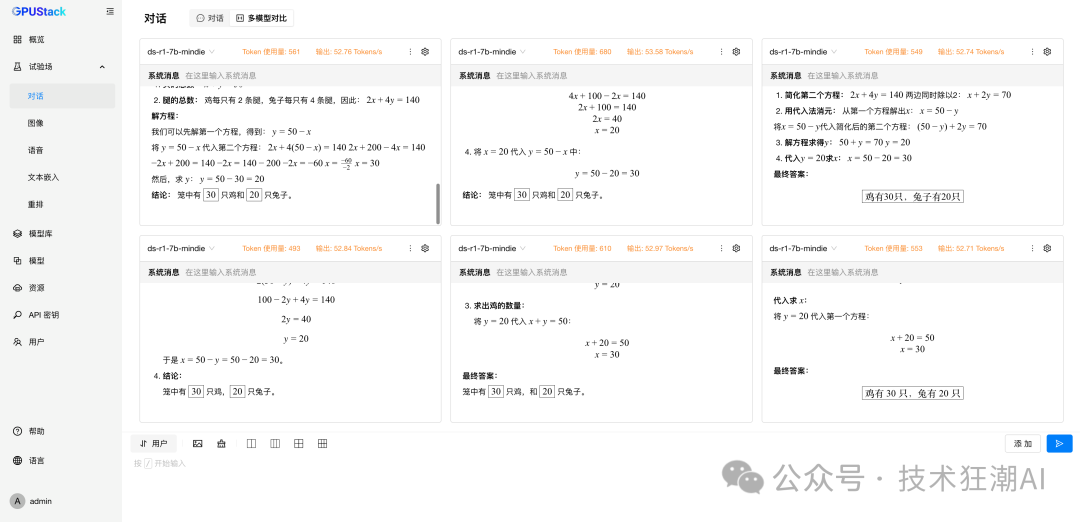Open 模型 in the sidebar
Image resolution: width=1080 pixels, height=522 pixels.
click(62, 261)
